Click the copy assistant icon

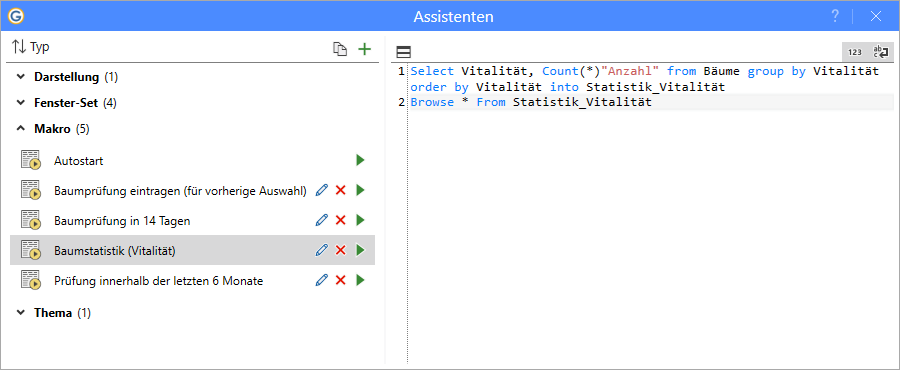(340, 49)
